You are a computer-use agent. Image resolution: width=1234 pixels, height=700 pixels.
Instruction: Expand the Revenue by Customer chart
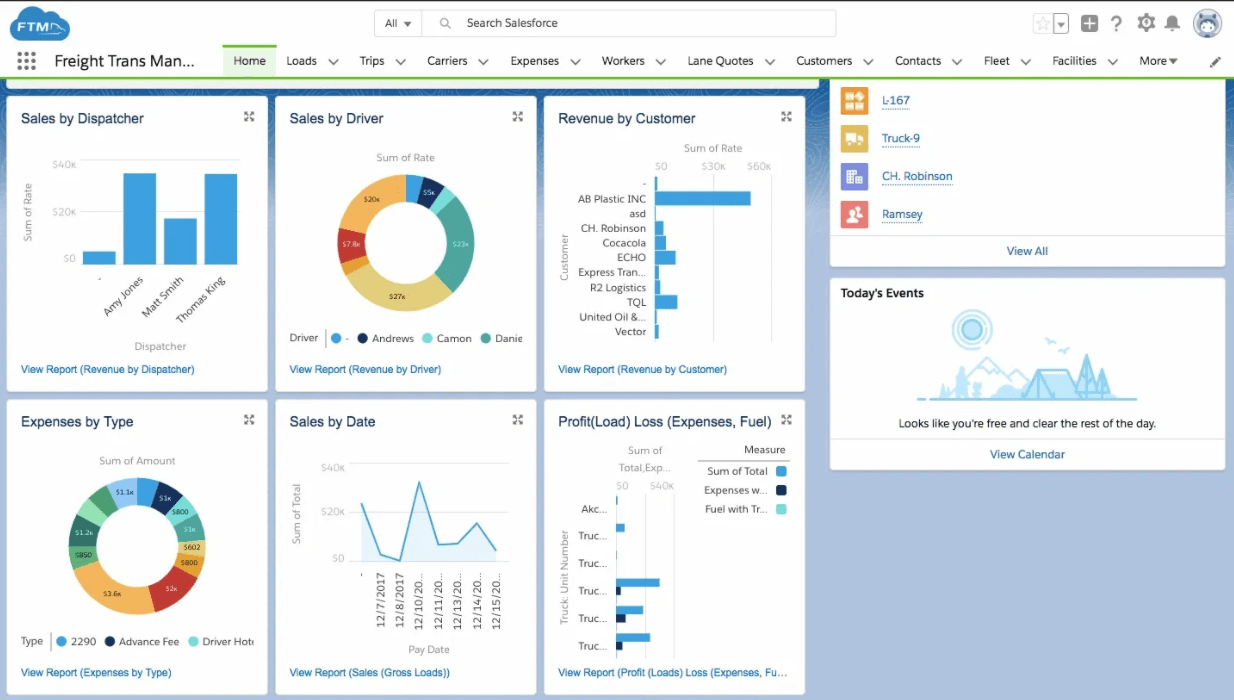(786, 117)
